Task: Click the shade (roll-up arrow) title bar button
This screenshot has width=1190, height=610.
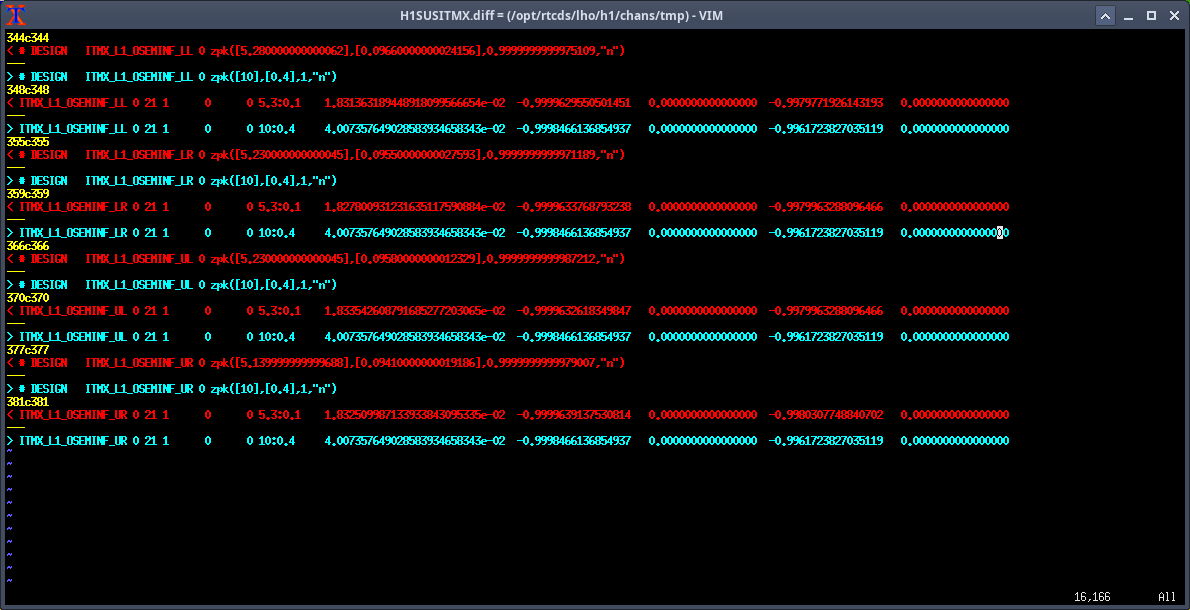Action: (1105, 16)
